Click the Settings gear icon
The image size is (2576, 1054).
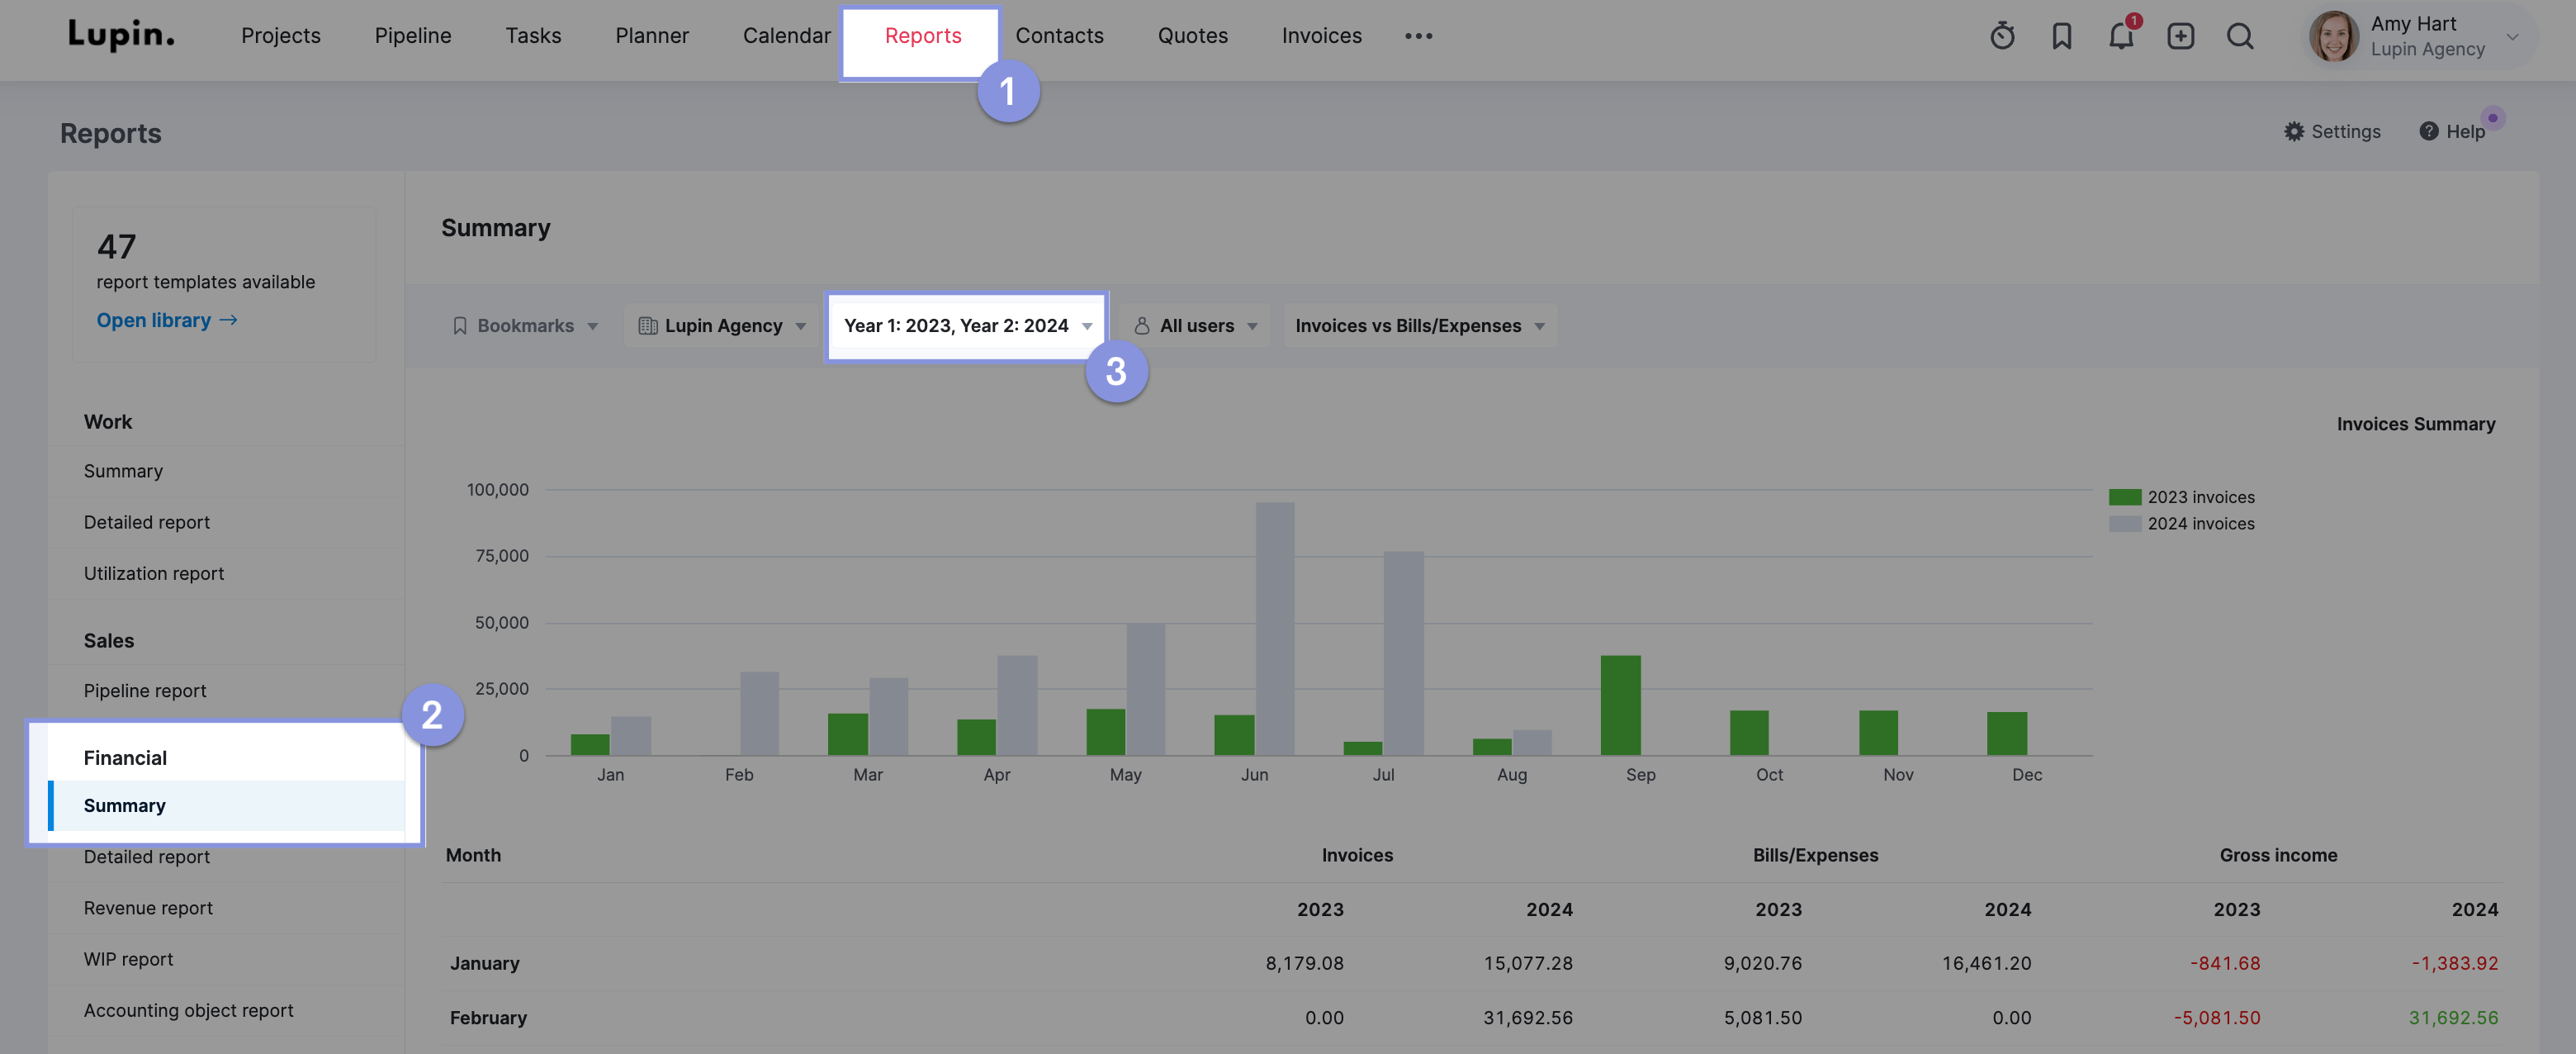(2294, 131)
